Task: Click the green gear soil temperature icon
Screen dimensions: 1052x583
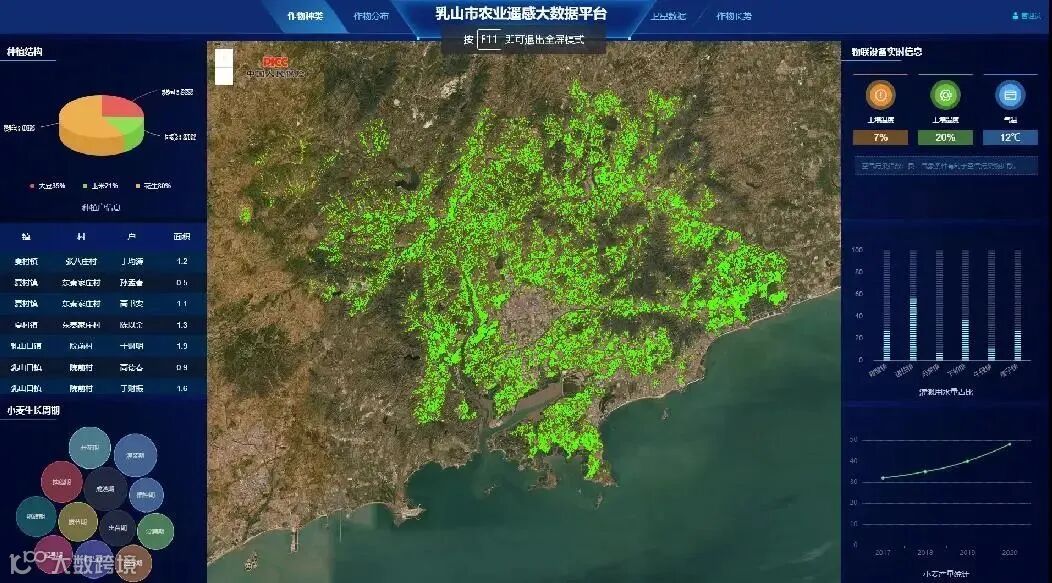Action: click(x=945, y=95)
